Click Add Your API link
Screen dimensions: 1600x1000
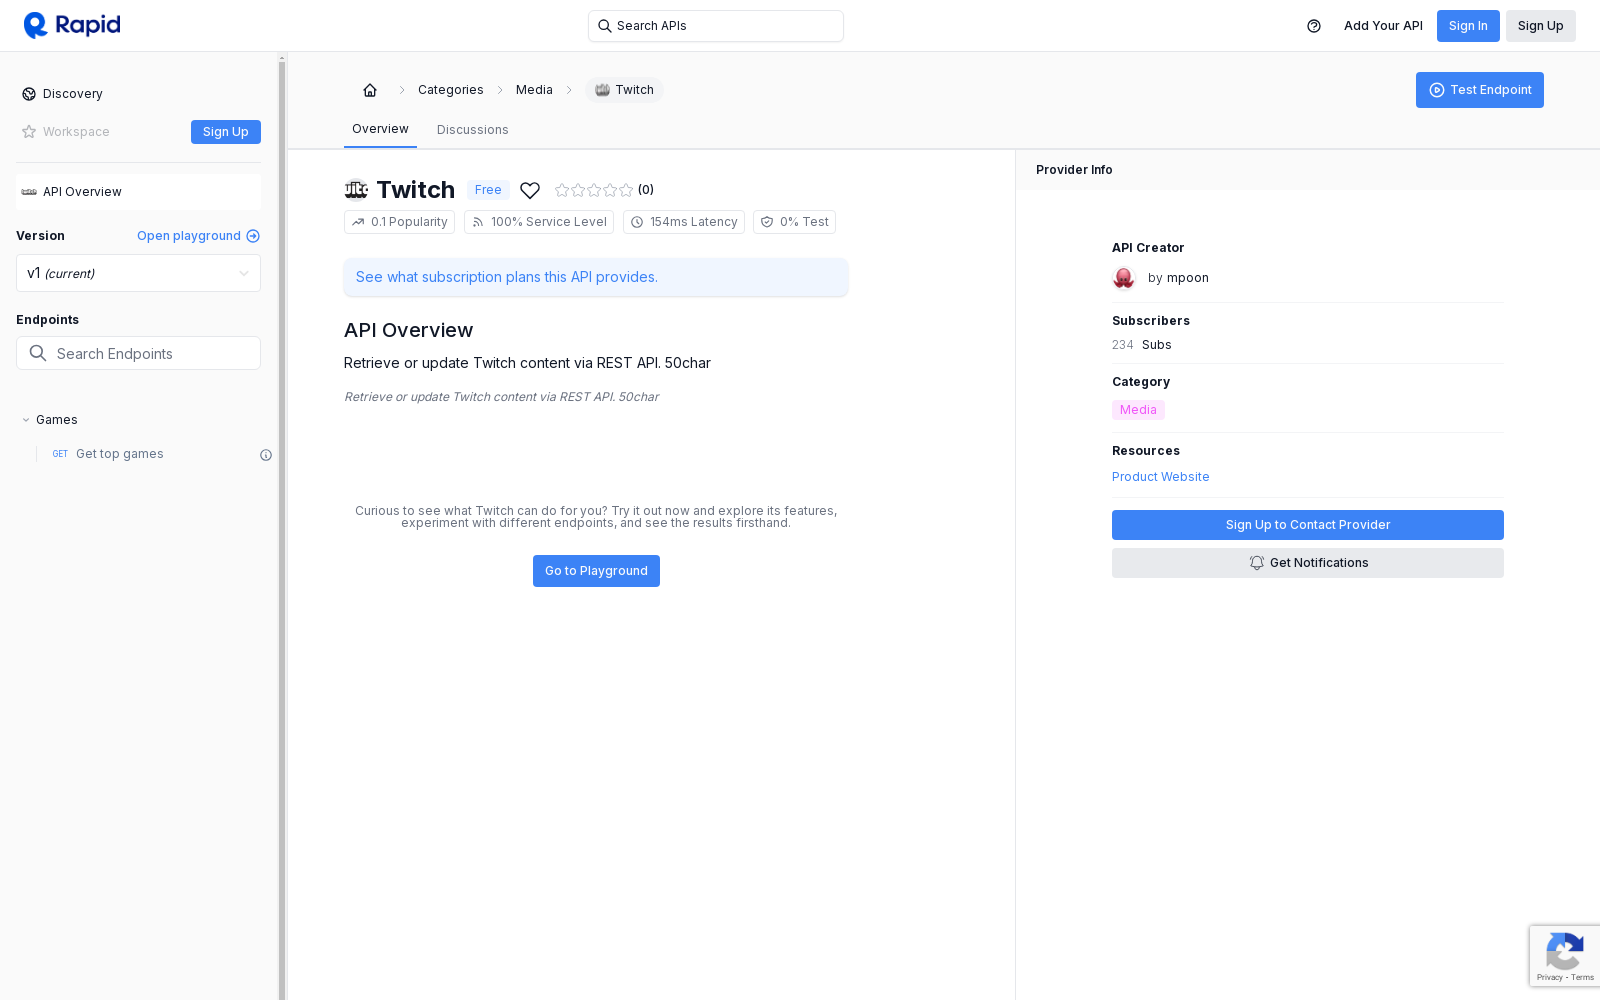1383,26
